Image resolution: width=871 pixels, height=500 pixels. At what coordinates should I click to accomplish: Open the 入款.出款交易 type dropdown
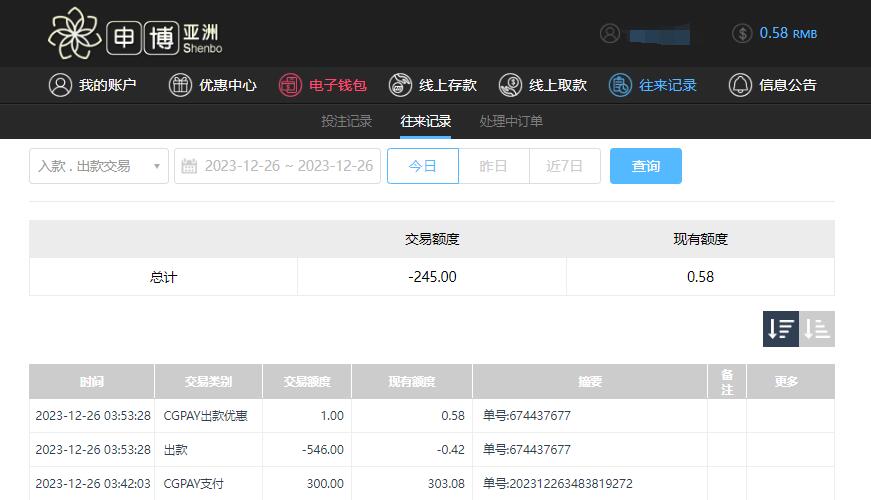99,166
